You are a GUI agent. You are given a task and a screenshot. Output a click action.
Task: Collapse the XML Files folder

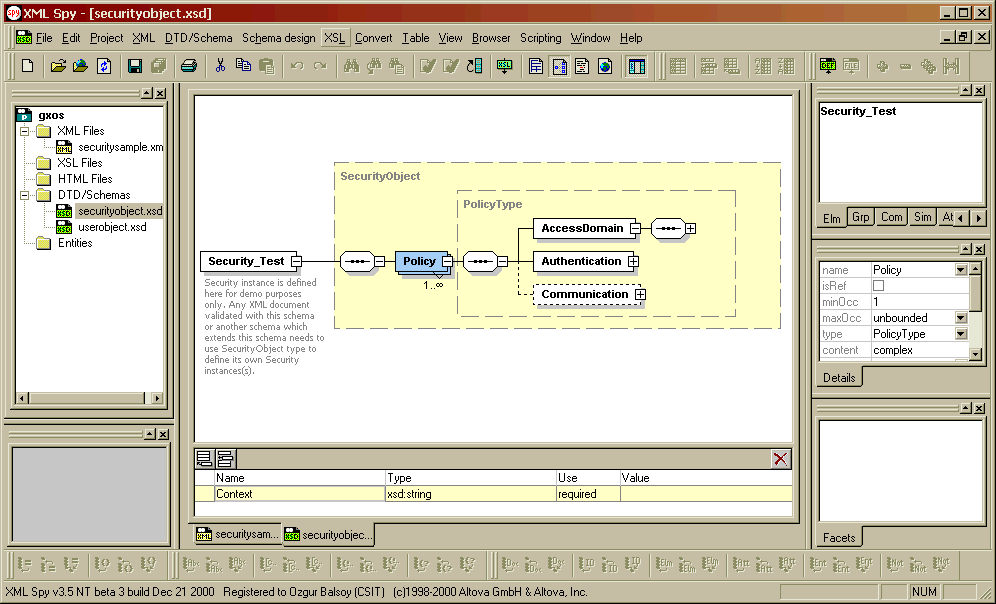pyautogui.click(x=25, y=131)
